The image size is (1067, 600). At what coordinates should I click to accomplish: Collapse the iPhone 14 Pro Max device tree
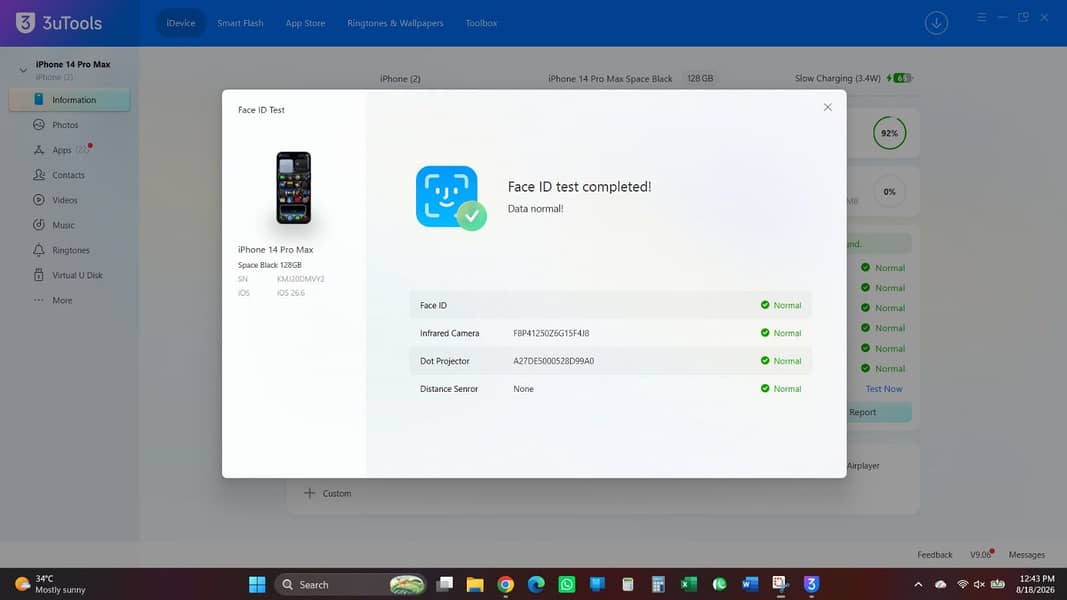point(22,70)
